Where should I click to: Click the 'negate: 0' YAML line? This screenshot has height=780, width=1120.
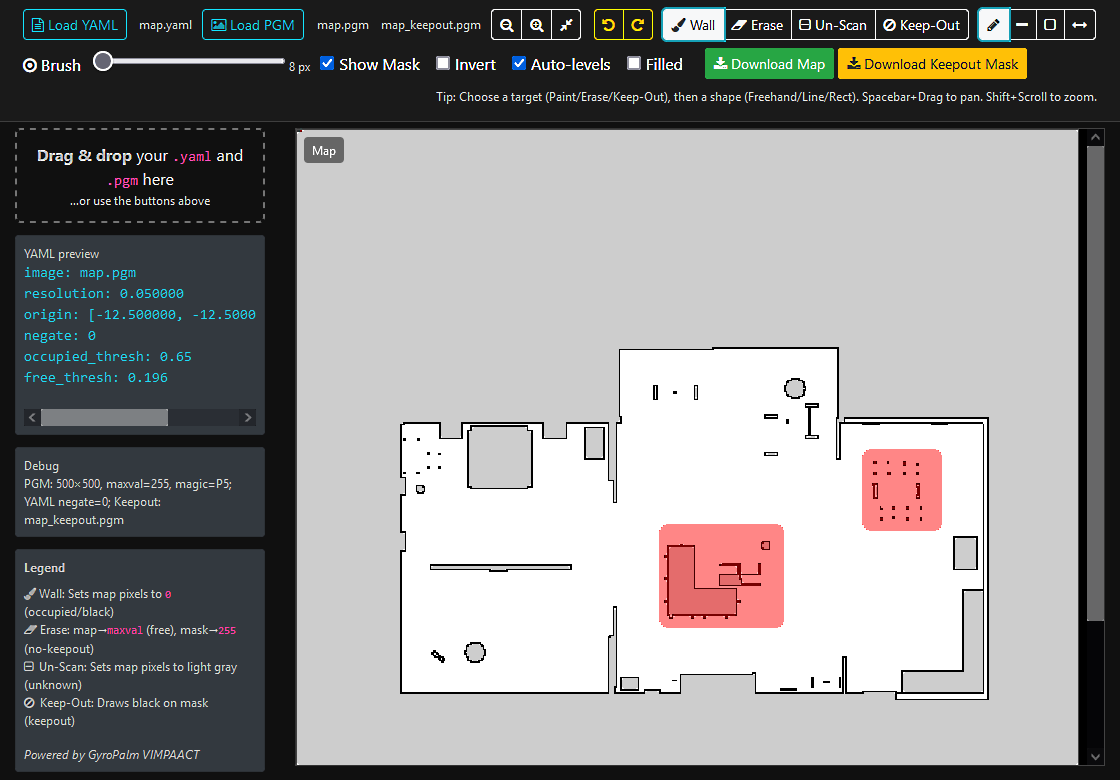pyautogui.click(x=60, y=336)
